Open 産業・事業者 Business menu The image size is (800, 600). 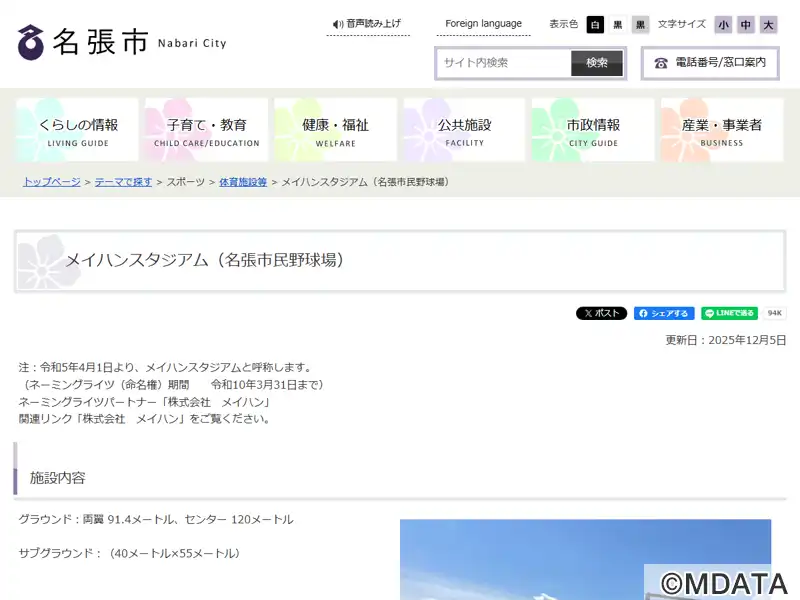click(x=722, y=130)
